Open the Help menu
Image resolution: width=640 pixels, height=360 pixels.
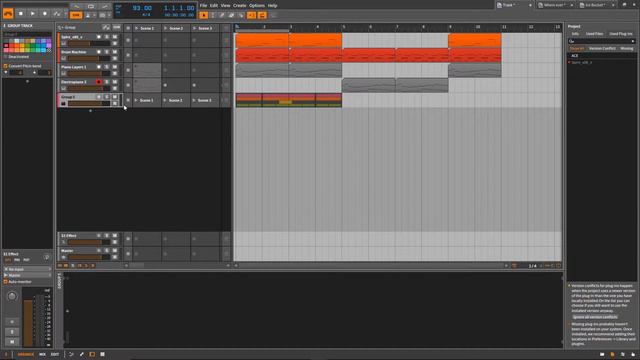pos(272,5)
